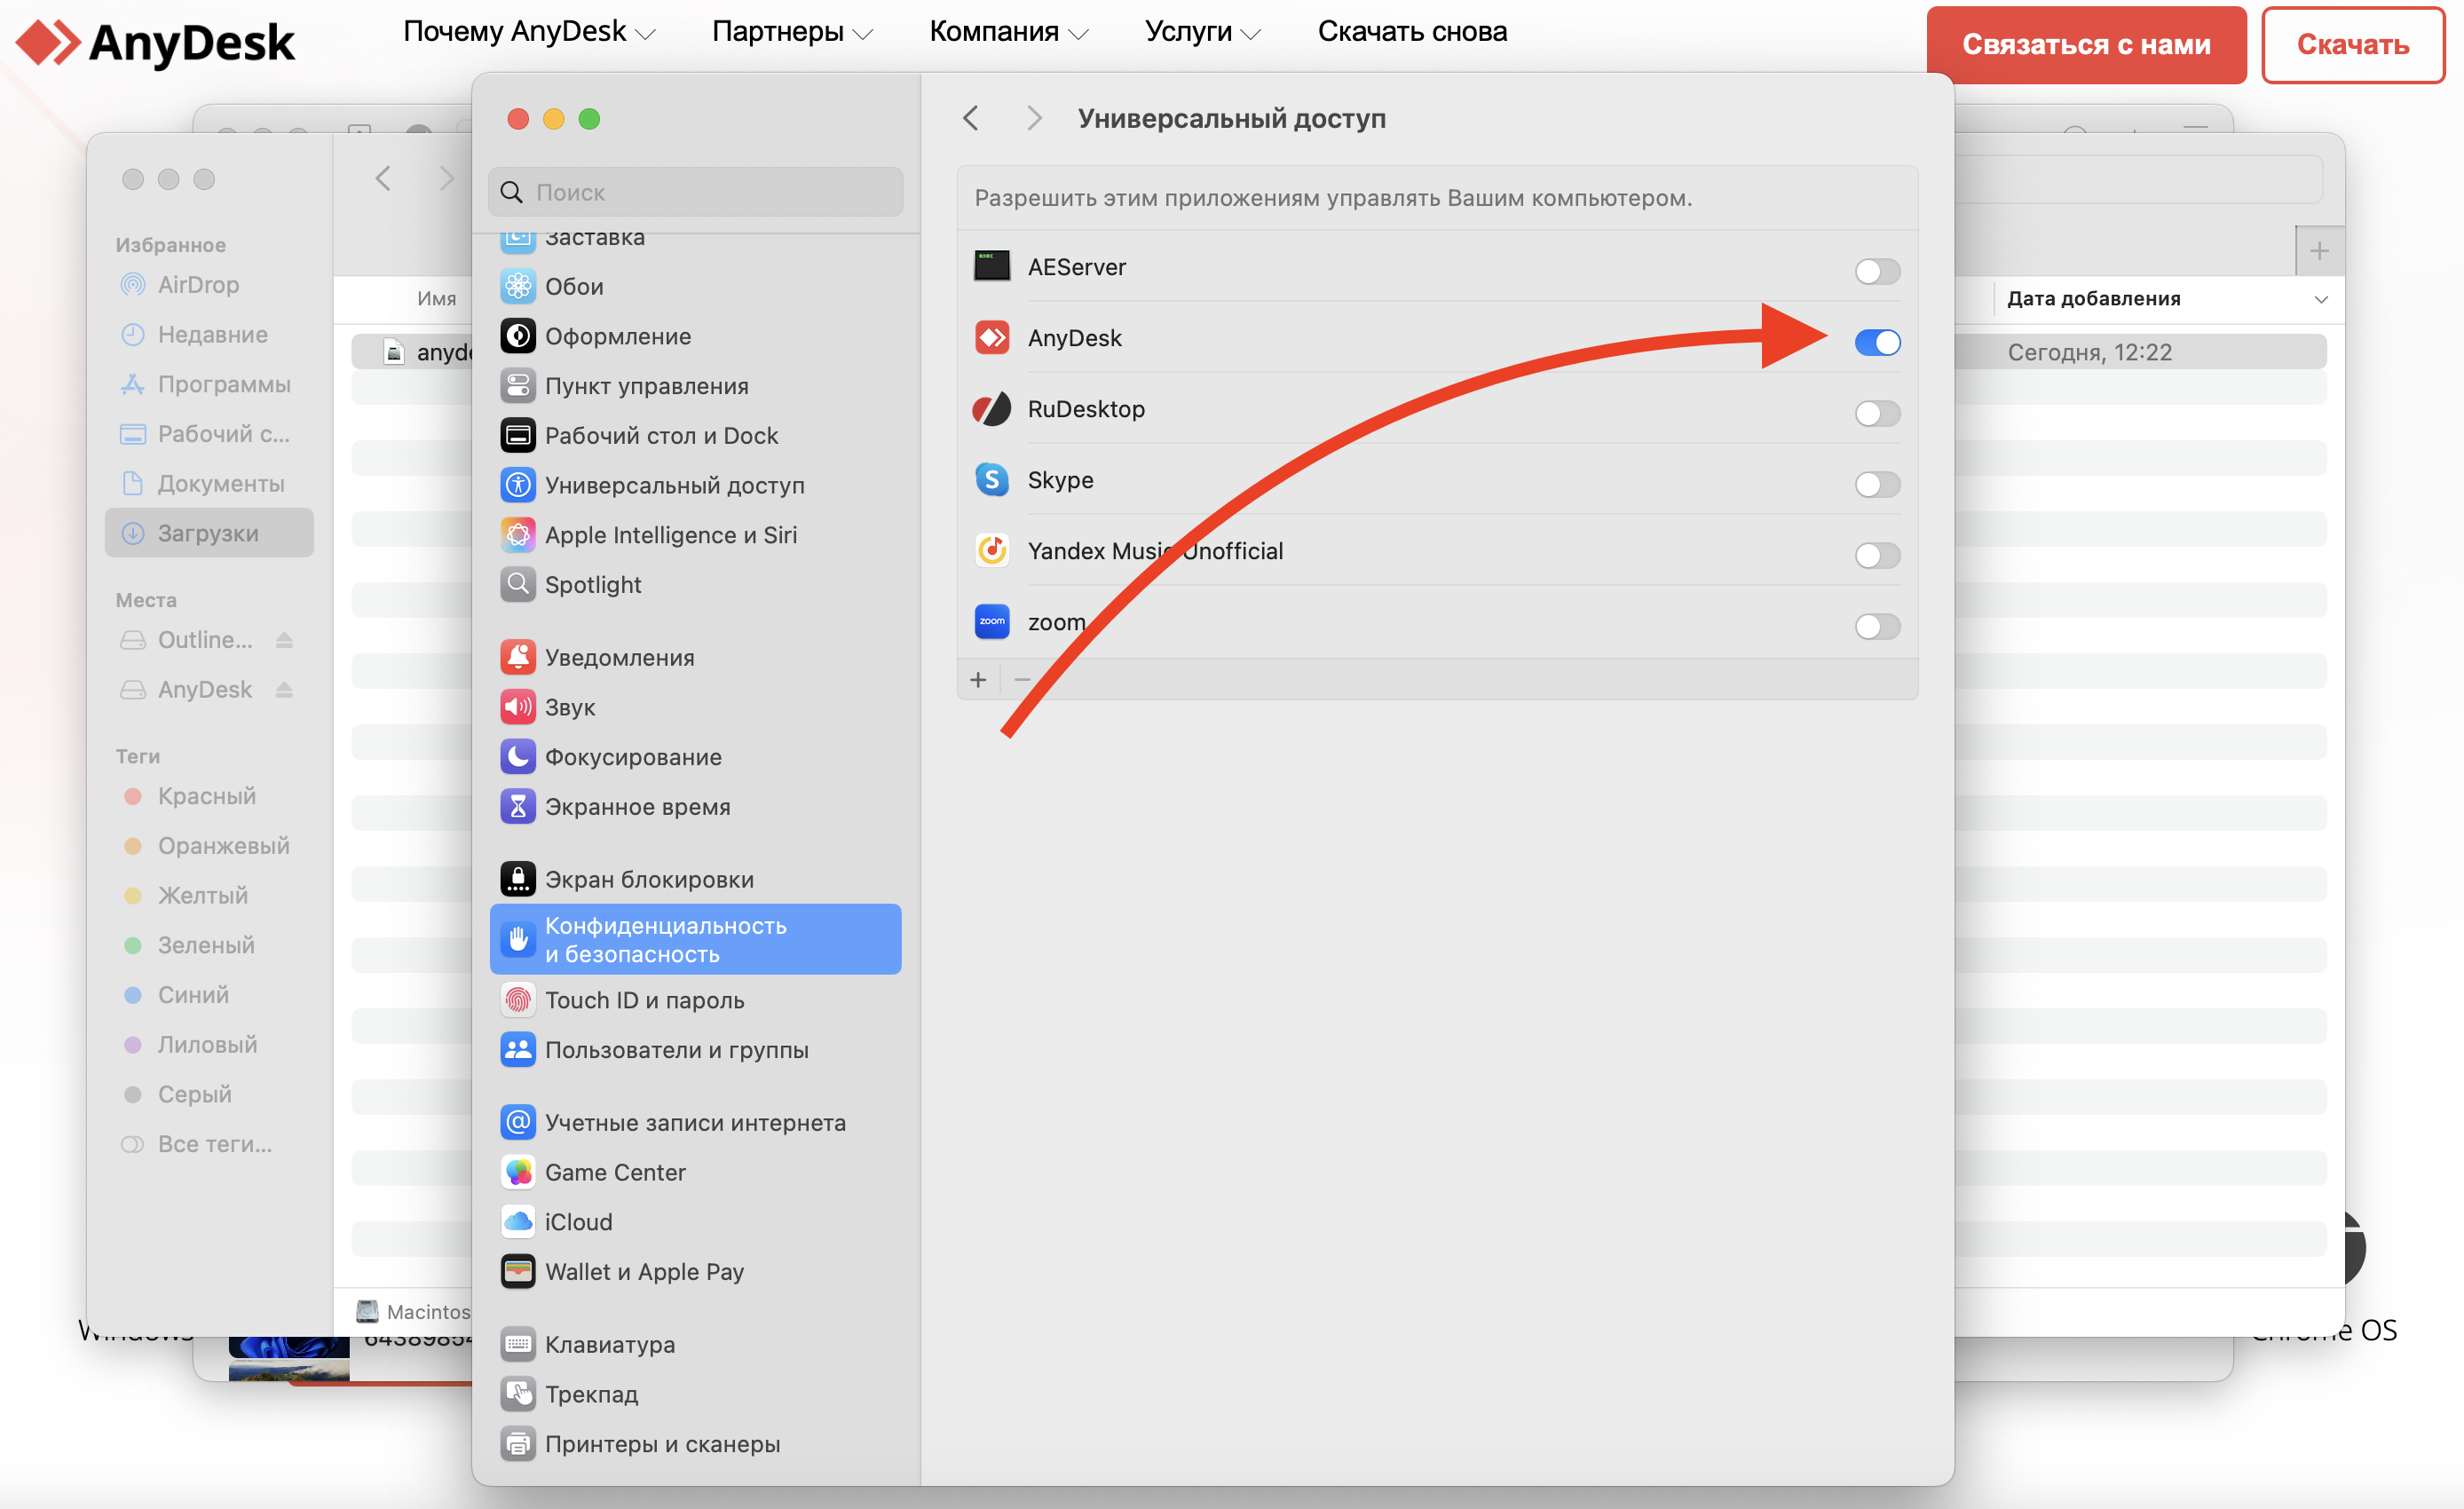Viewport: 2464px width, 1509px height.
Task: Click Finder's new tab plus button
Action: [2319, 251]
